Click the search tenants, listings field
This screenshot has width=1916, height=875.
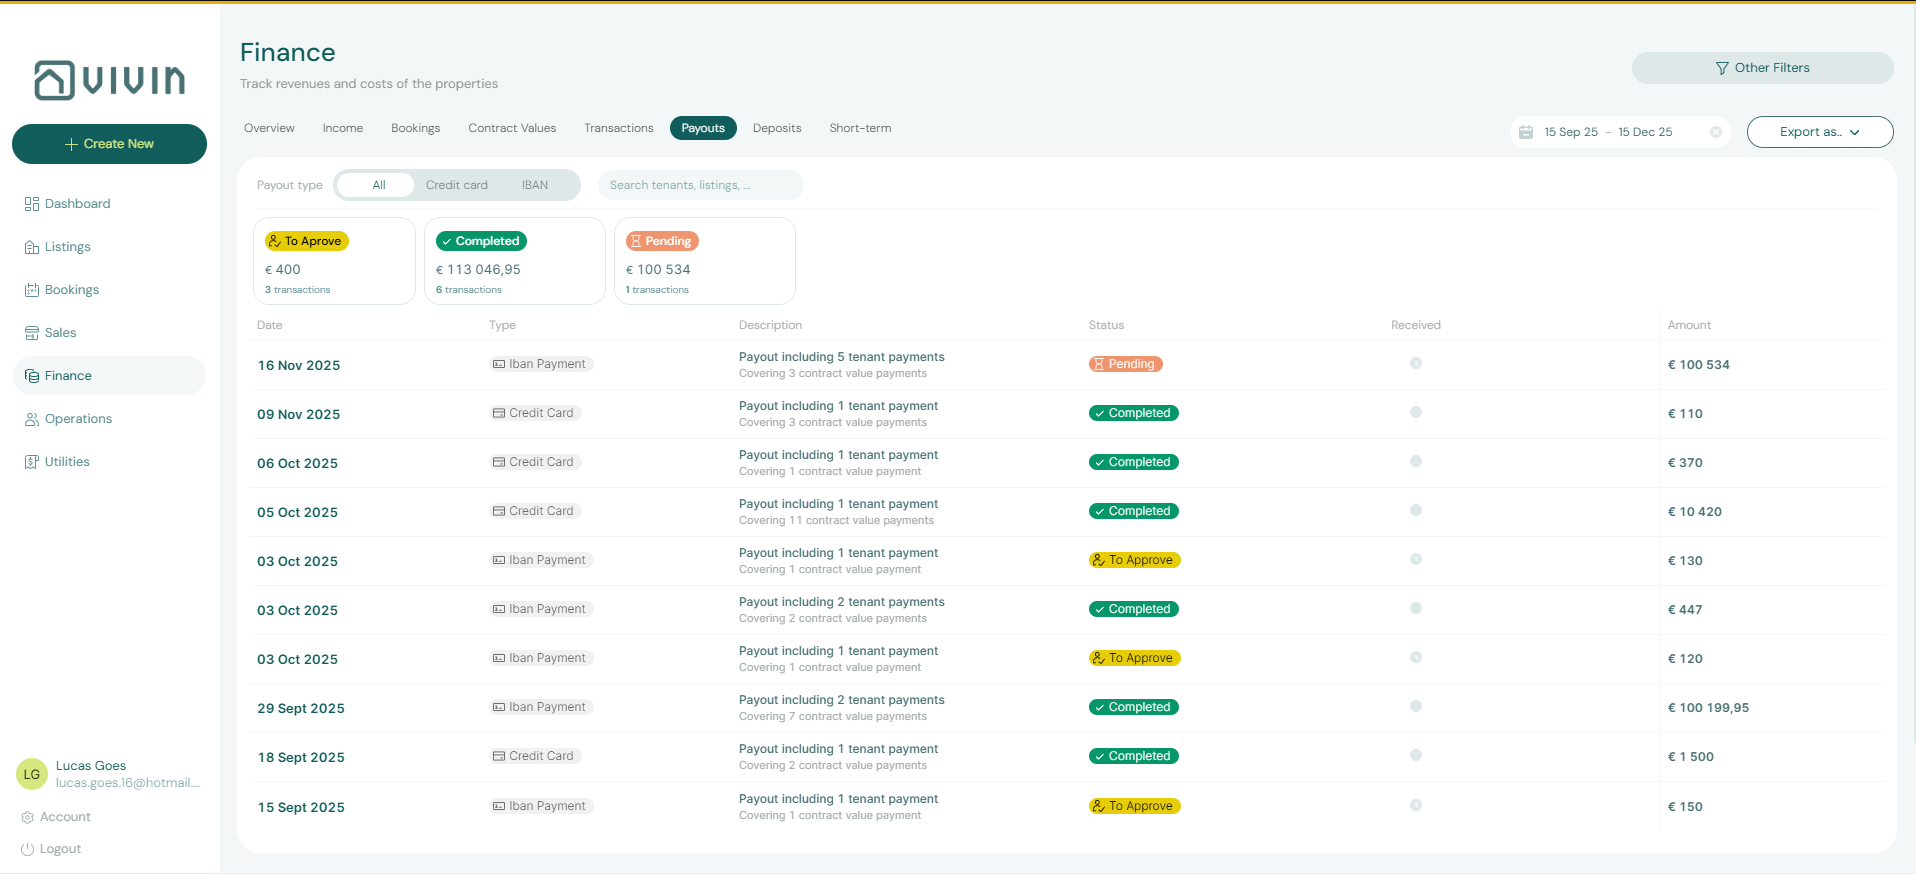pos(700,185)
